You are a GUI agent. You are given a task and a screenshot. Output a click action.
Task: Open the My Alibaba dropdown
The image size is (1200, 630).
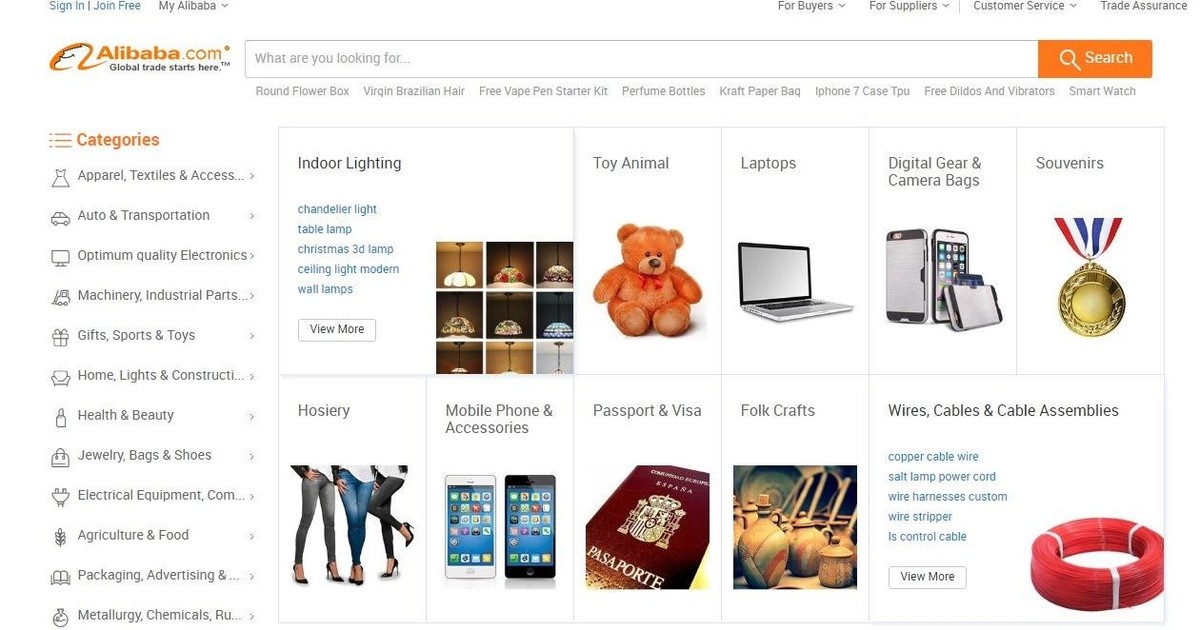[193, 6]
